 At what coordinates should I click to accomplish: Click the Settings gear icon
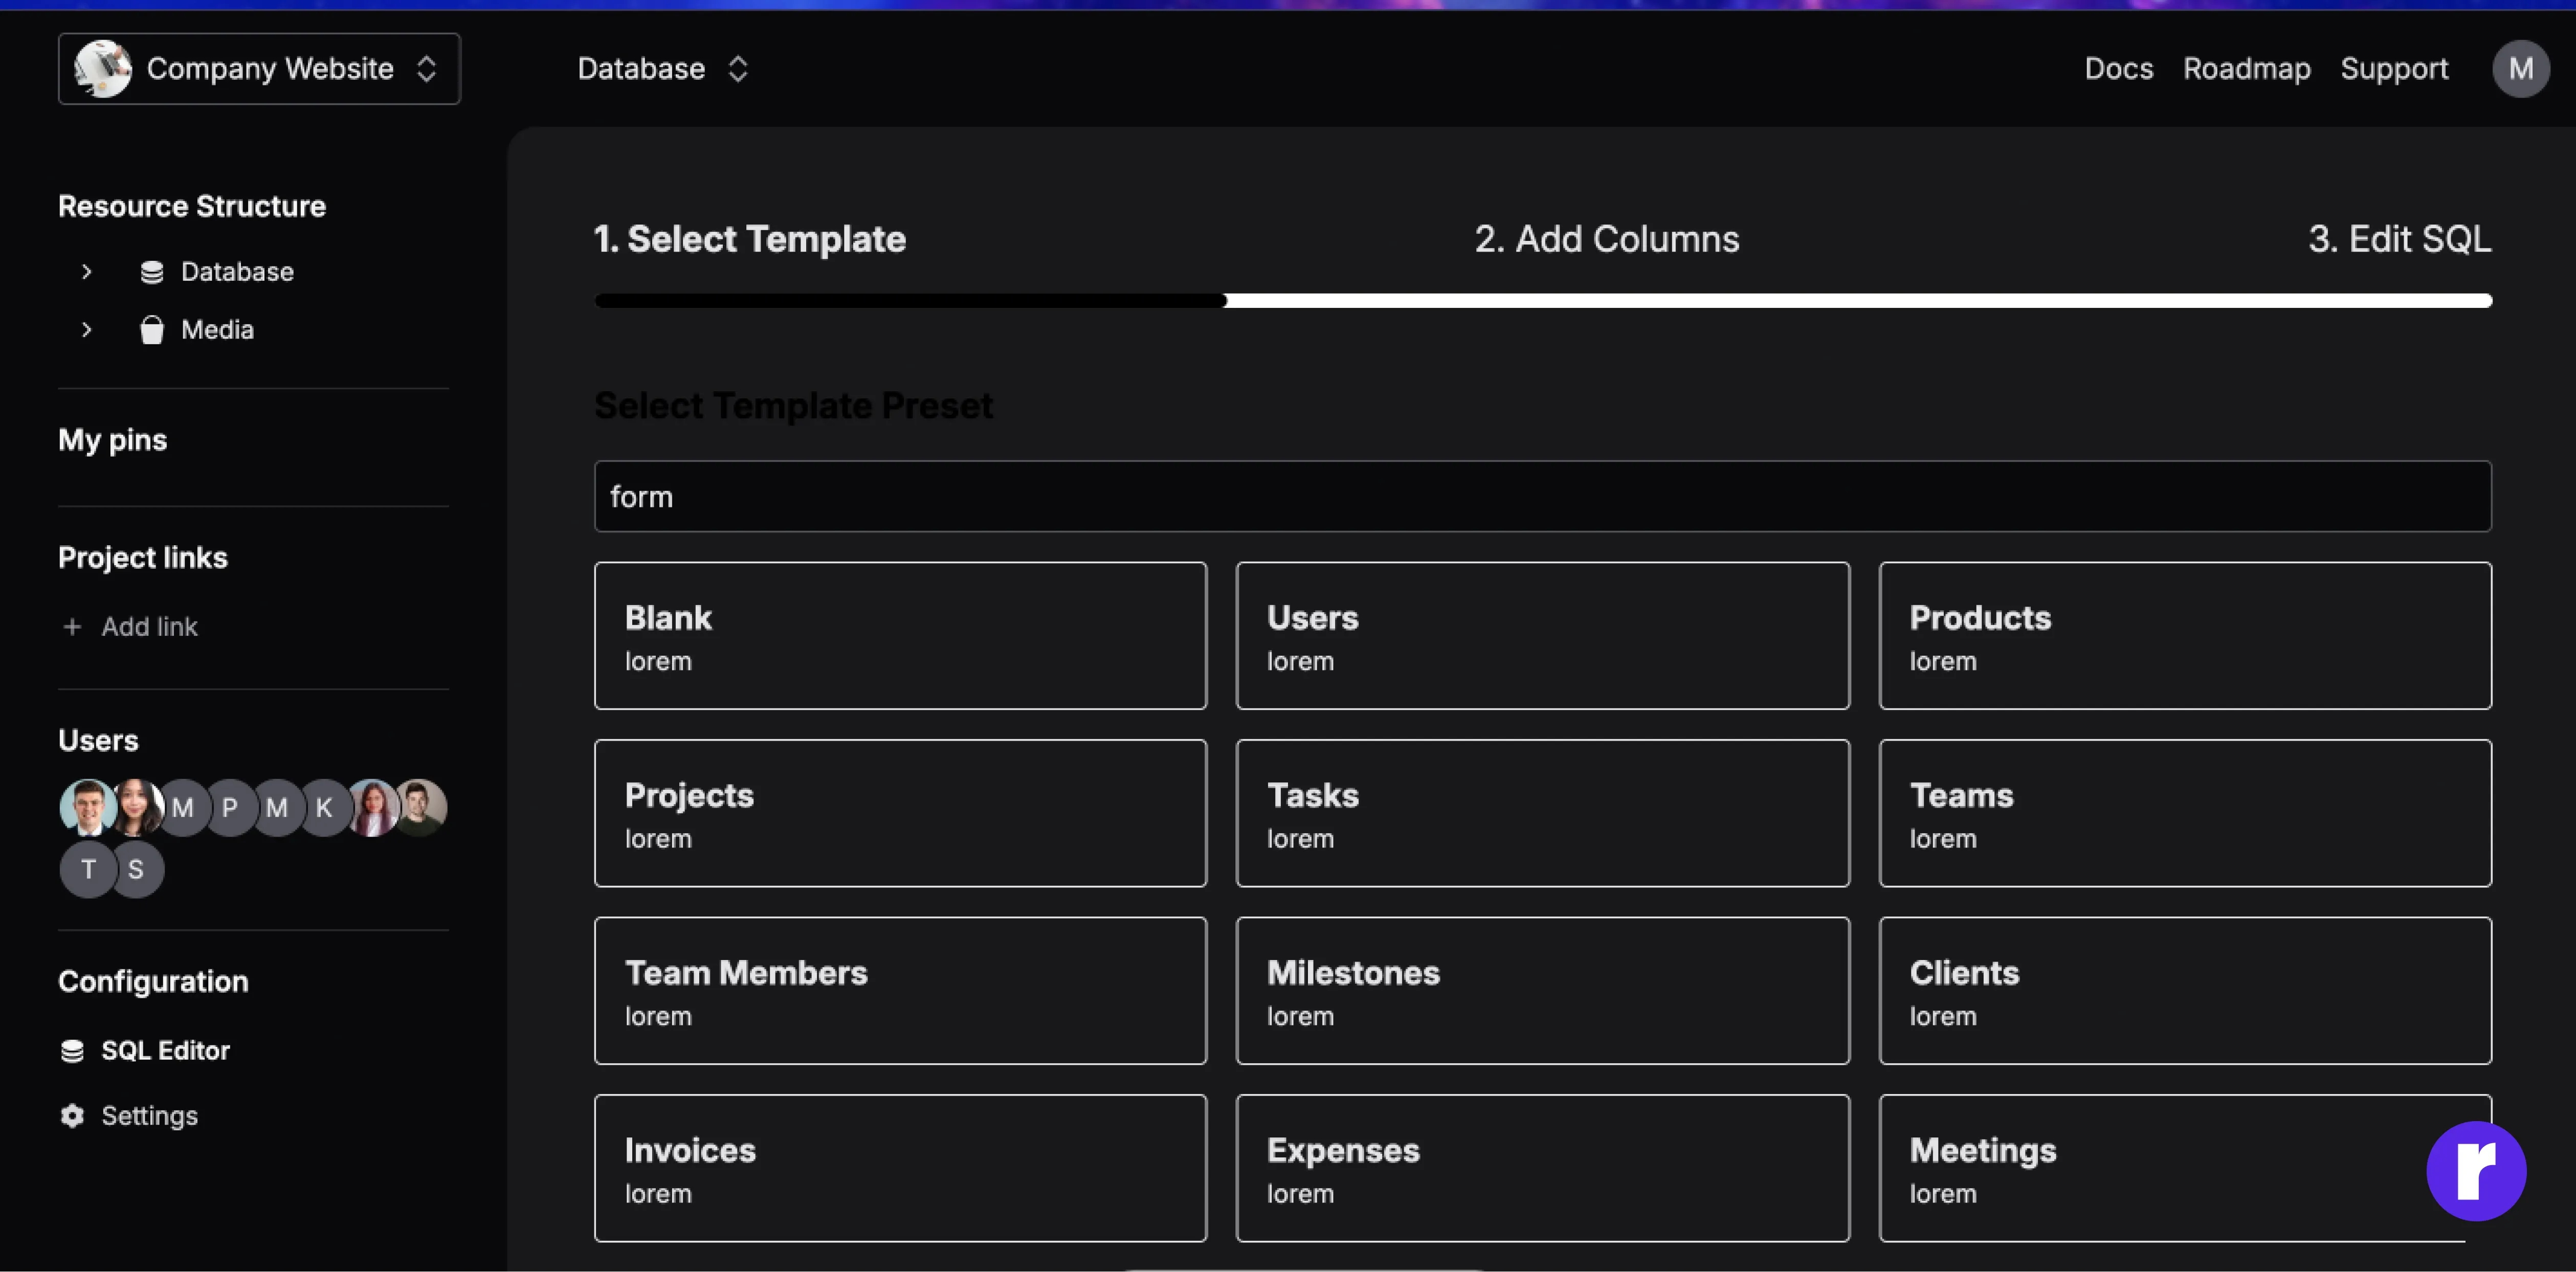pyautogui.click(x=72, y=1115)
